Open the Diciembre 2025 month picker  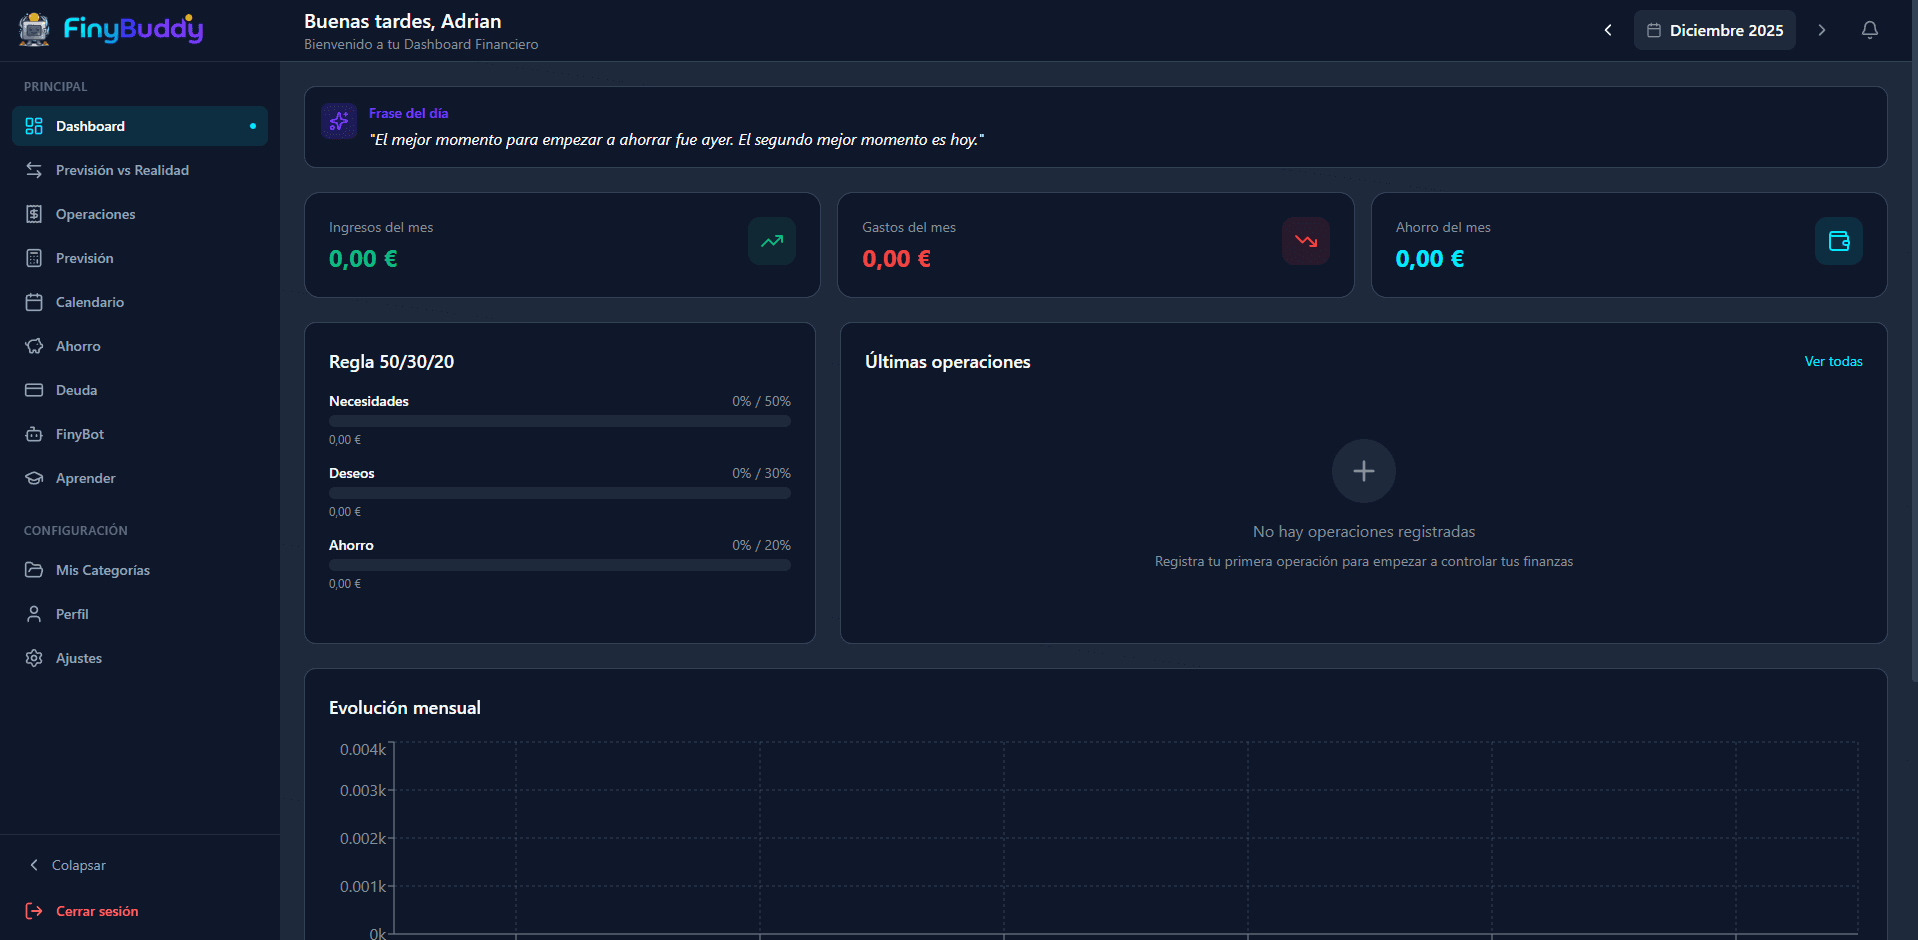1714,30
